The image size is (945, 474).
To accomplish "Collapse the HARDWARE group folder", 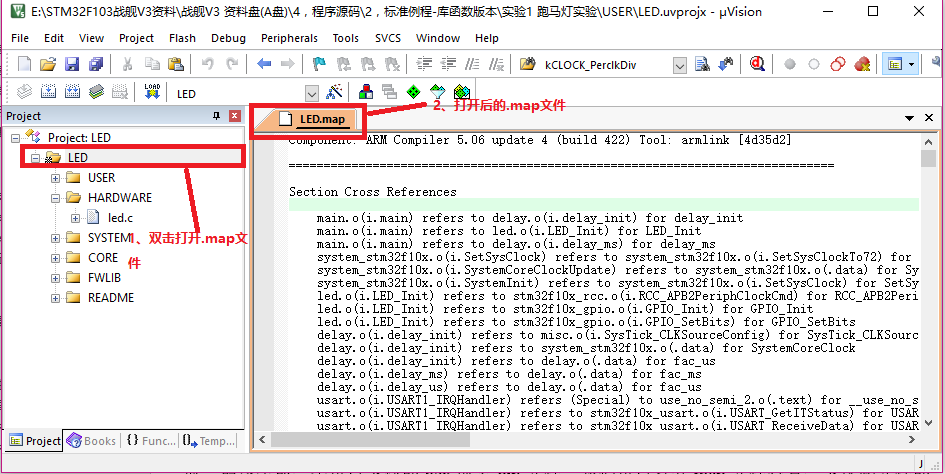I will [x=55, y=198].
